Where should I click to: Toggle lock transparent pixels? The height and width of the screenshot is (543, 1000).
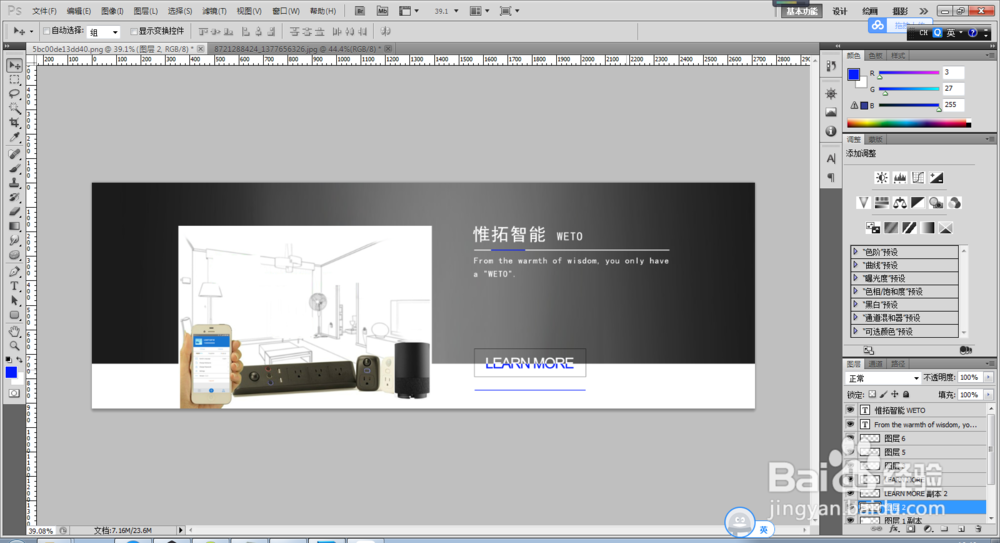(872, 394)
